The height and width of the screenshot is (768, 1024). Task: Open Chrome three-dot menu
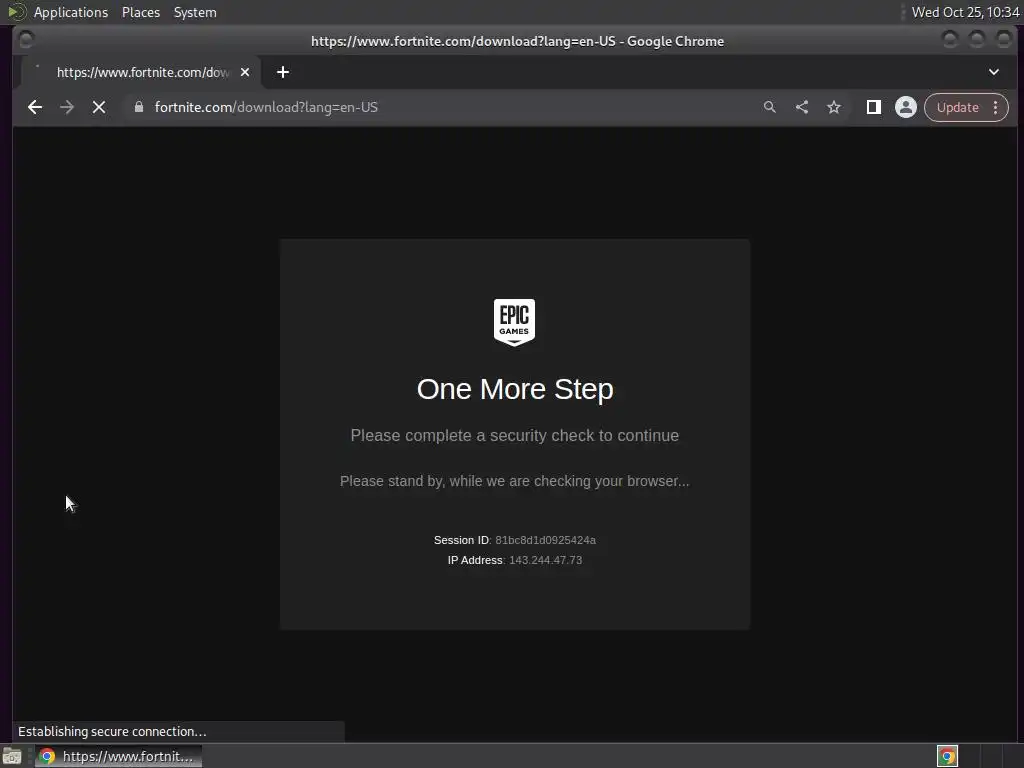pos(995,107)
